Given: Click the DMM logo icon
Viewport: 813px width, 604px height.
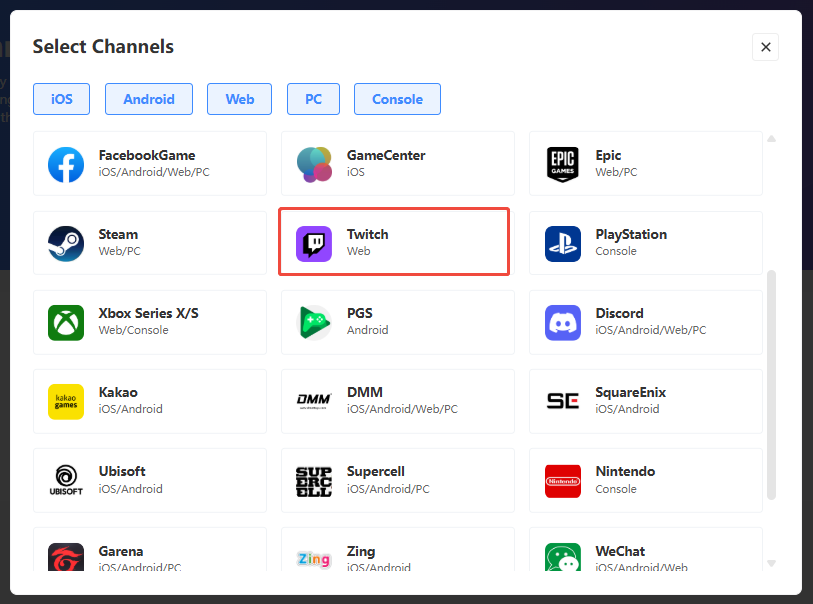Looking at the screenshot, I should pos(314,401).
